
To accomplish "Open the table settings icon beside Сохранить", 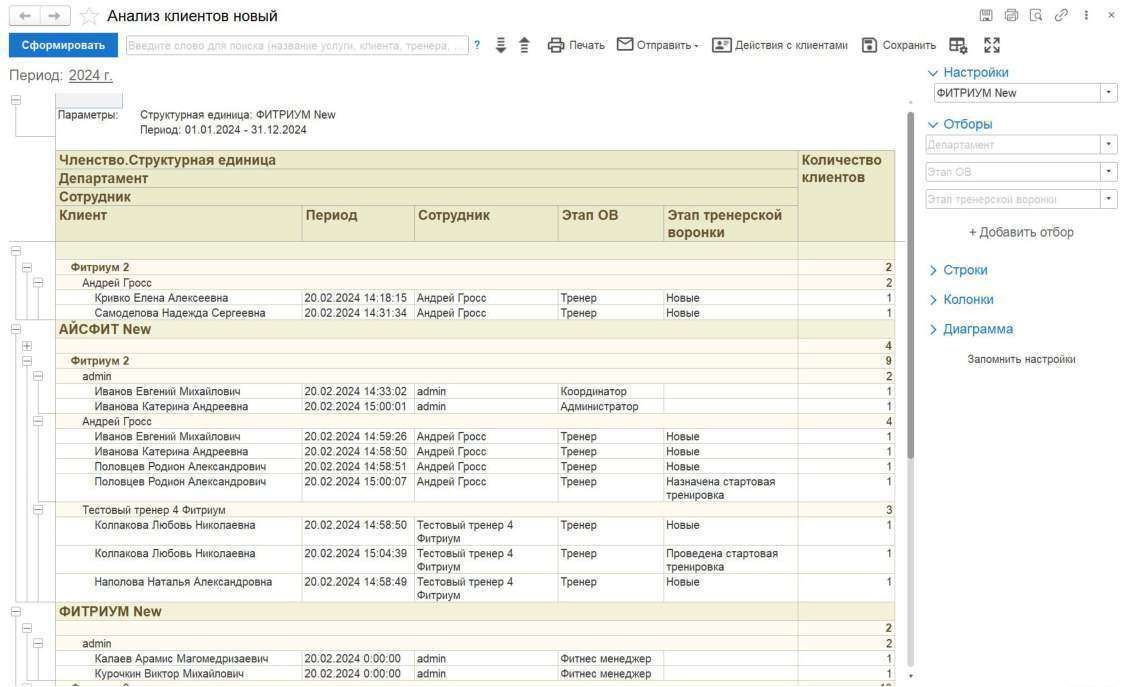I will coord(958,45).
